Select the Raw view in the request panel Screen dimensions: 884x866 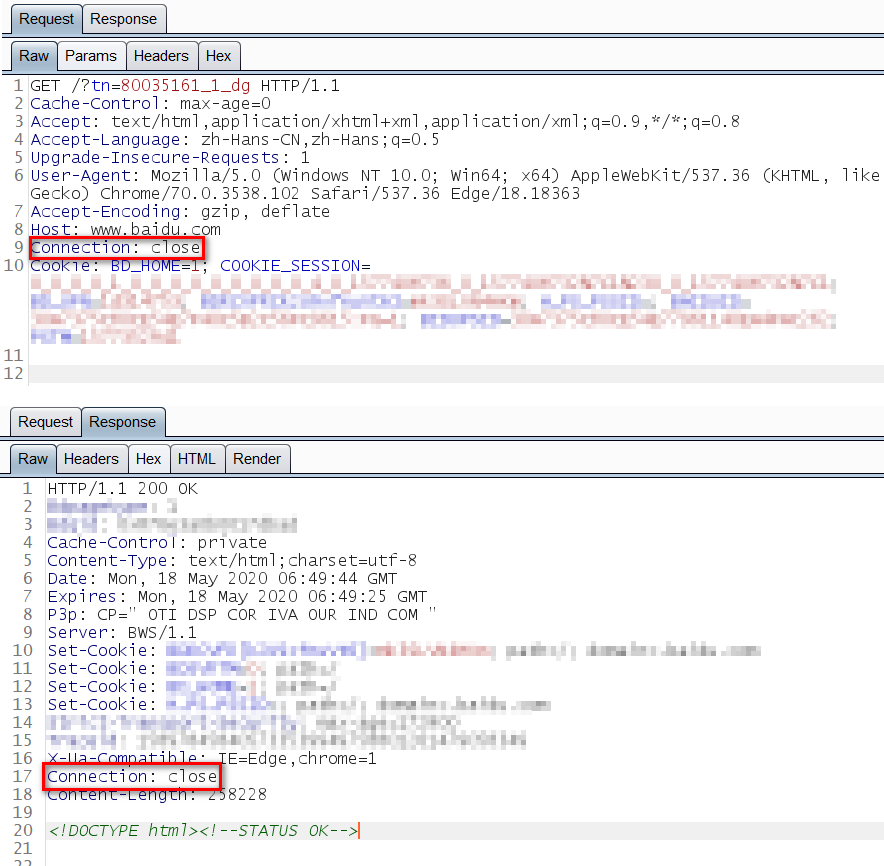click(x=34, y=56)
